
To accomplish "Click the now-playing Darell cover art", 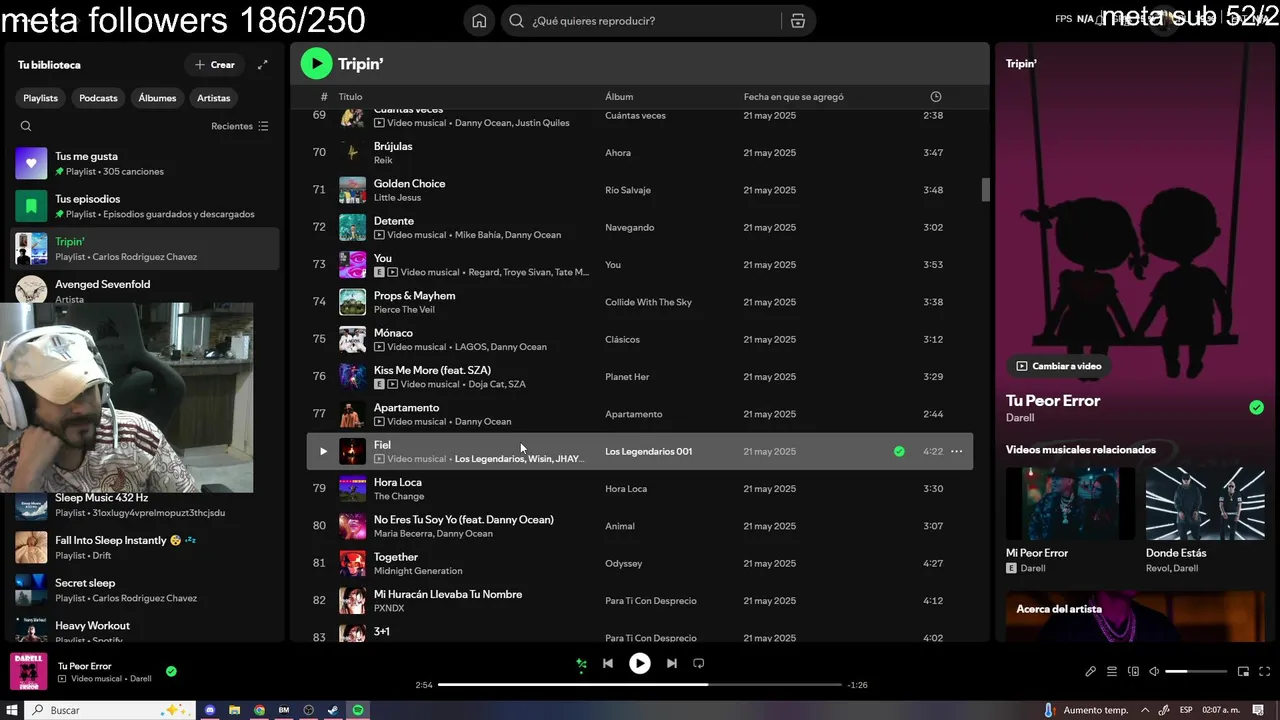I will 29,671.
